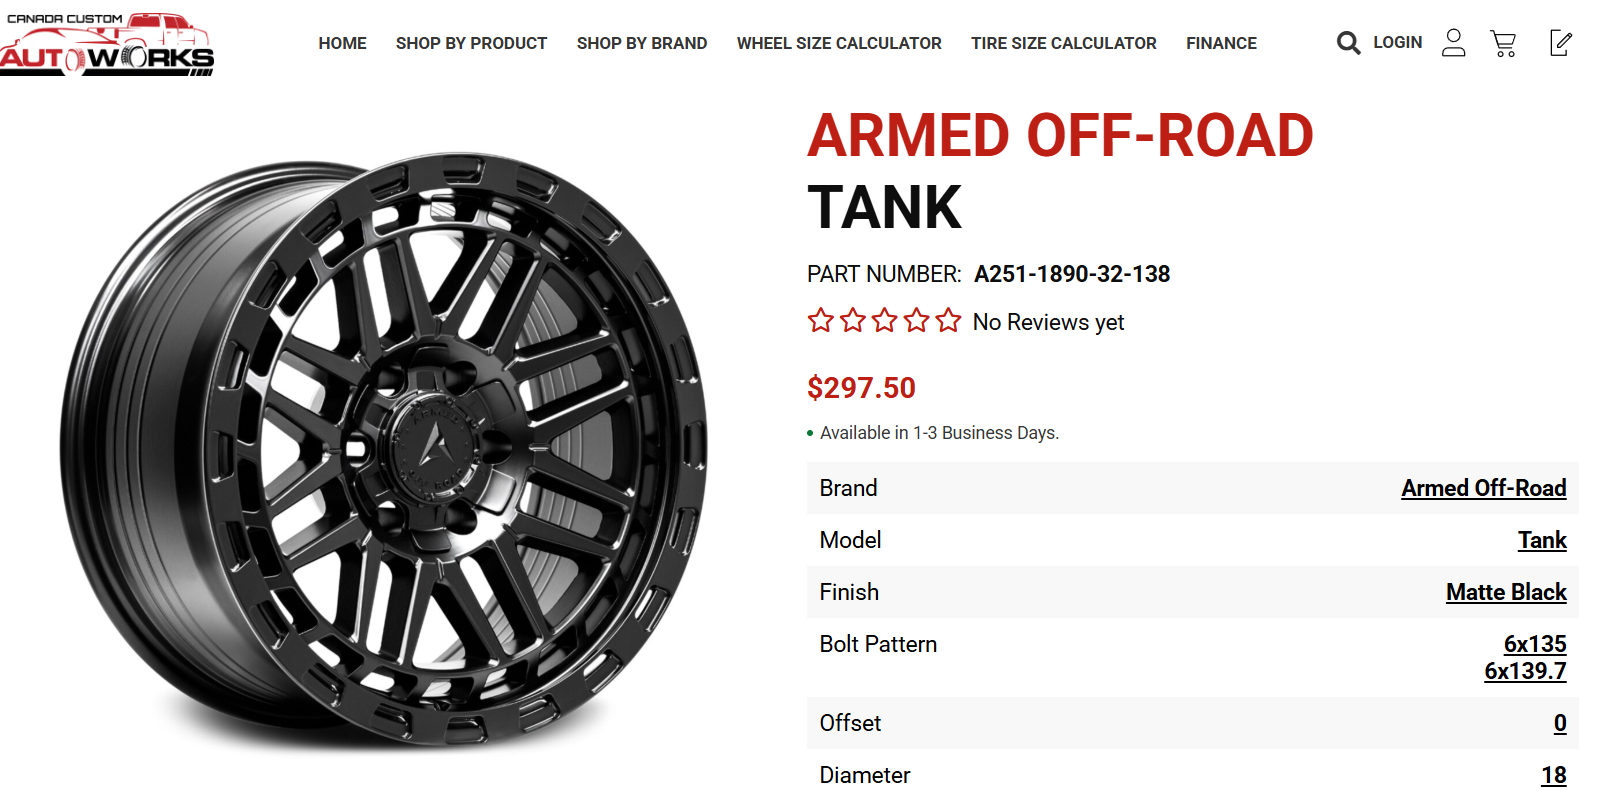Open the shopping cart icon
The image size is (1613, 795).
[x=1503, y=43]
